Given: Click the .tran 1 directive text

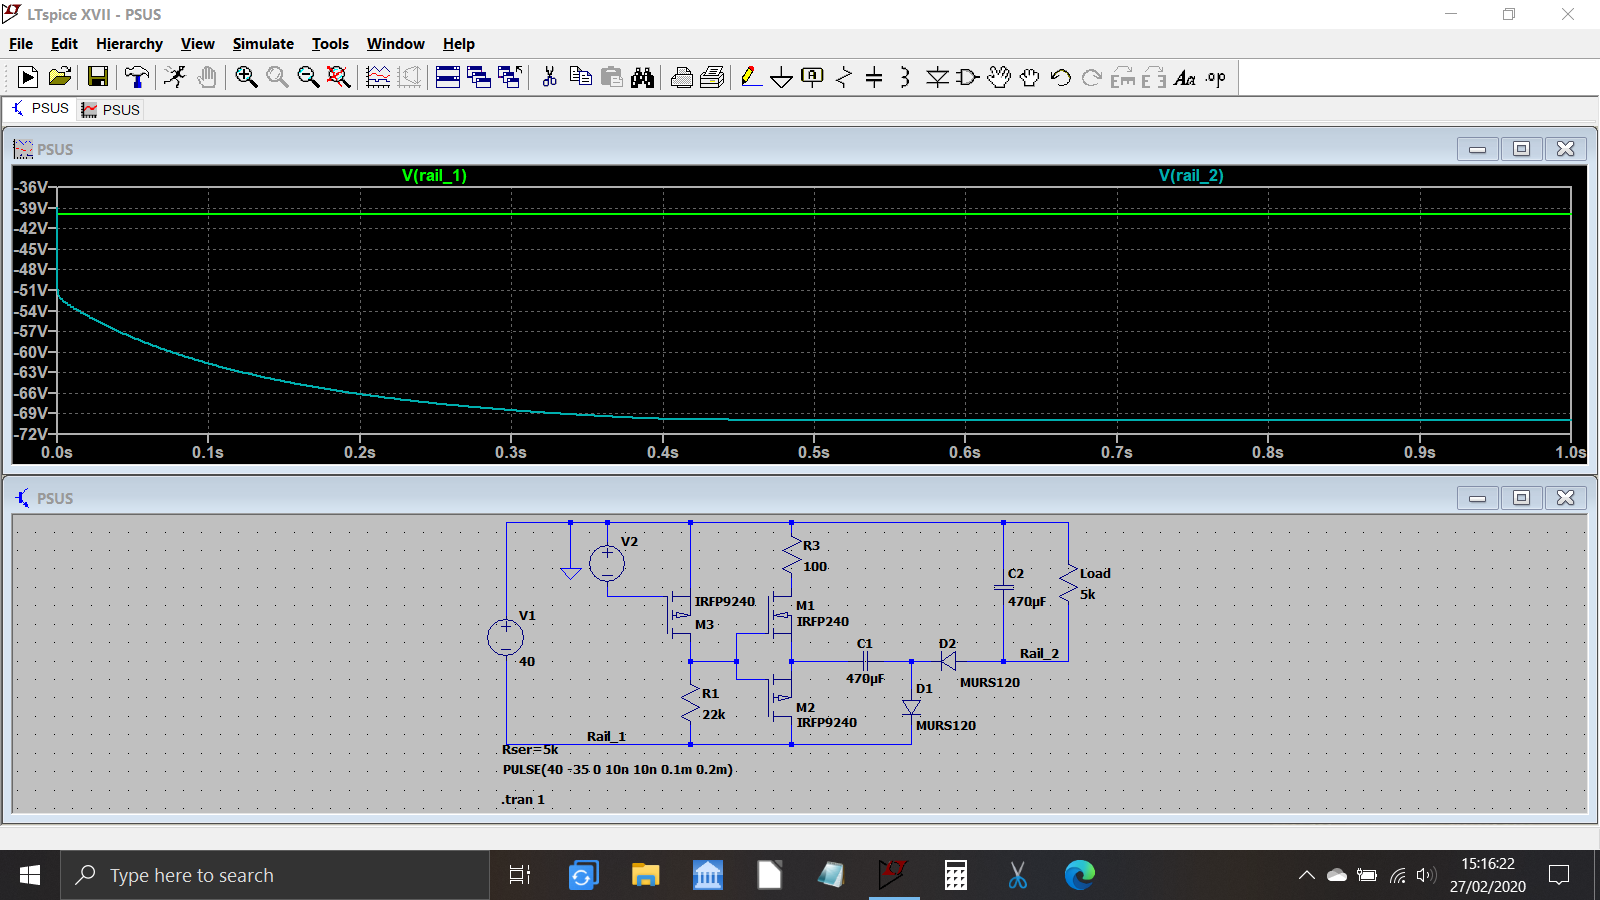Looking at the screenshot, I should (x=524, y=799).
